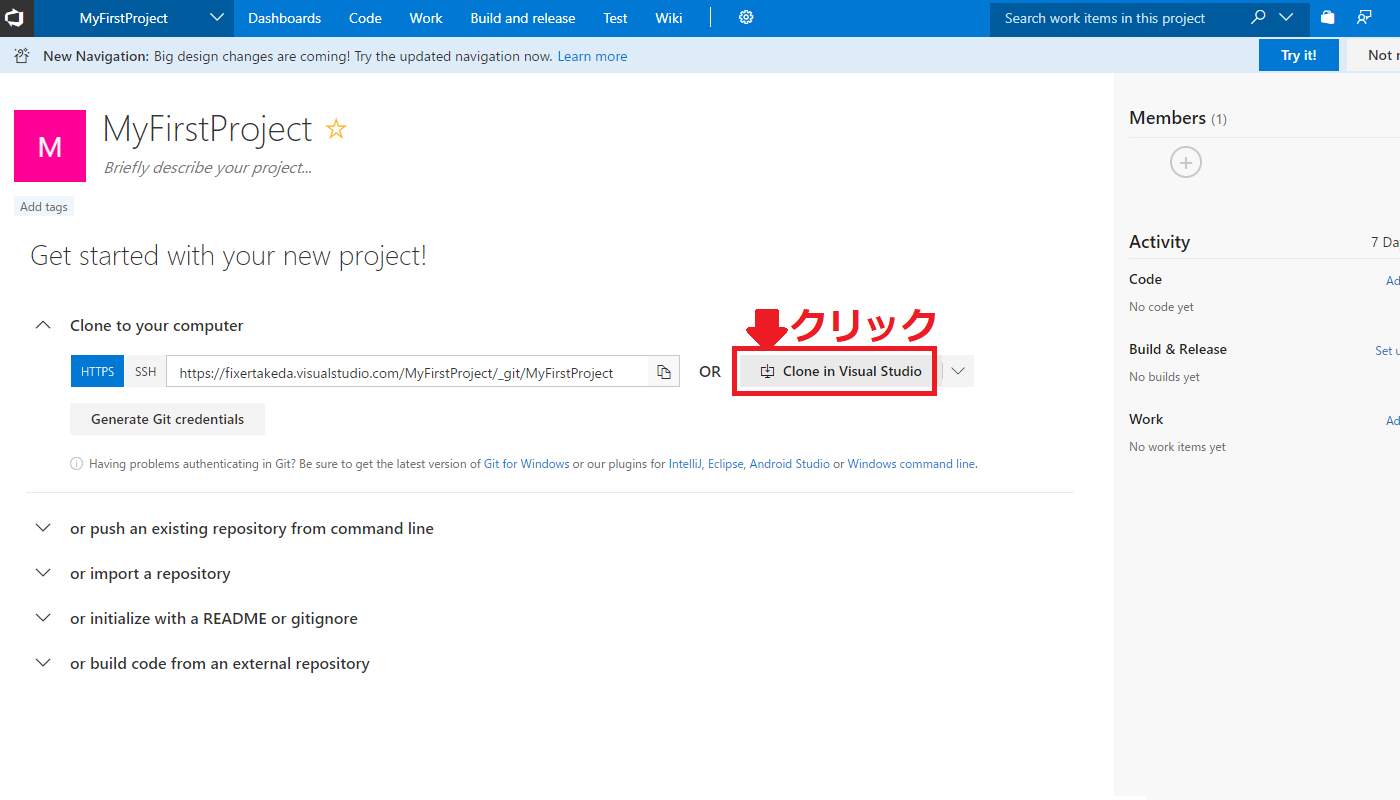Viewport: 1400px width, 800px height.
Task: Click Generate Git credentials
Action: [x=167, y=419]
